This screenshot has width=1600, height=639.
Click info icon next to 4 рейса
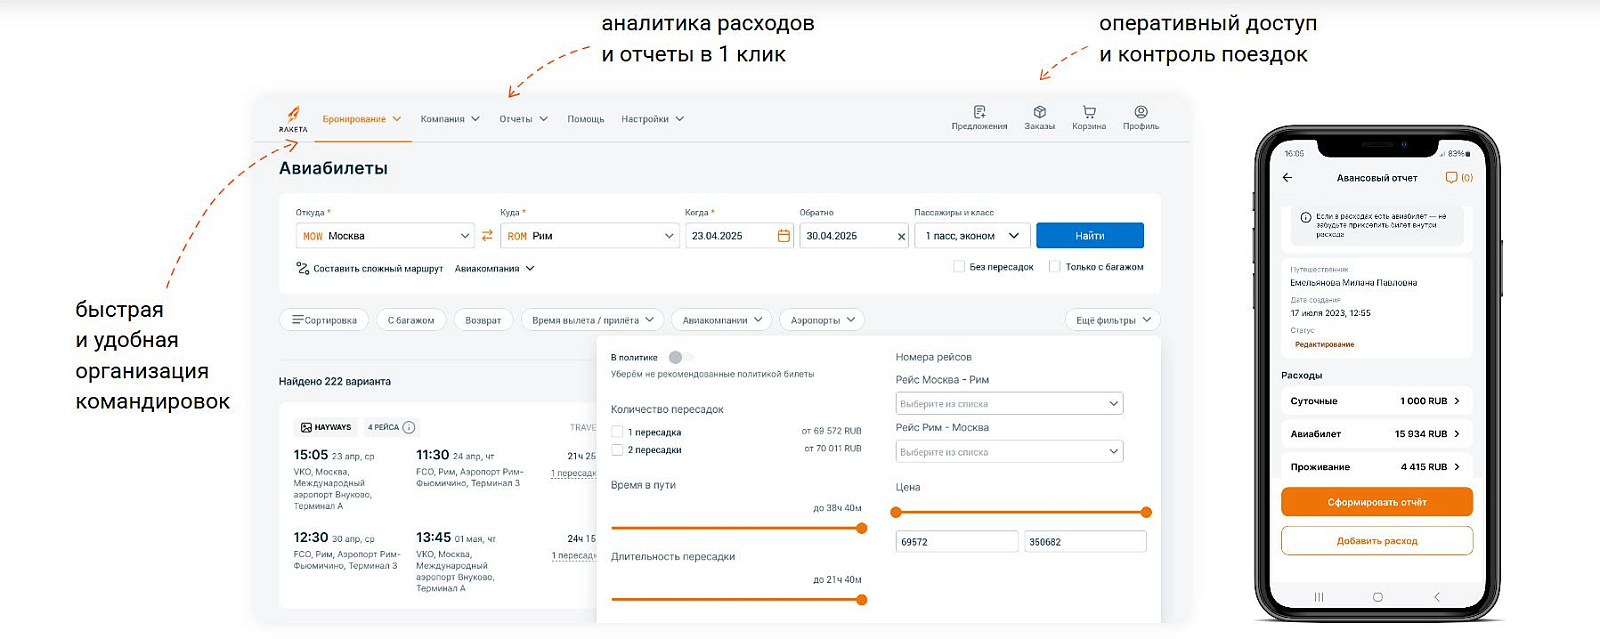409,427
